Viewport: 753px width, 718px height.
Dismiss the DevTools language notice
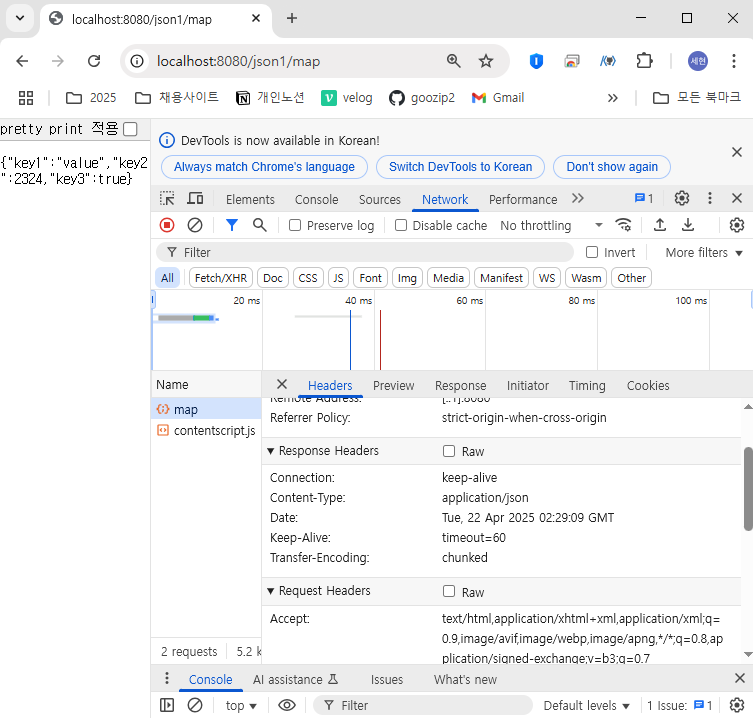(737, 152)
